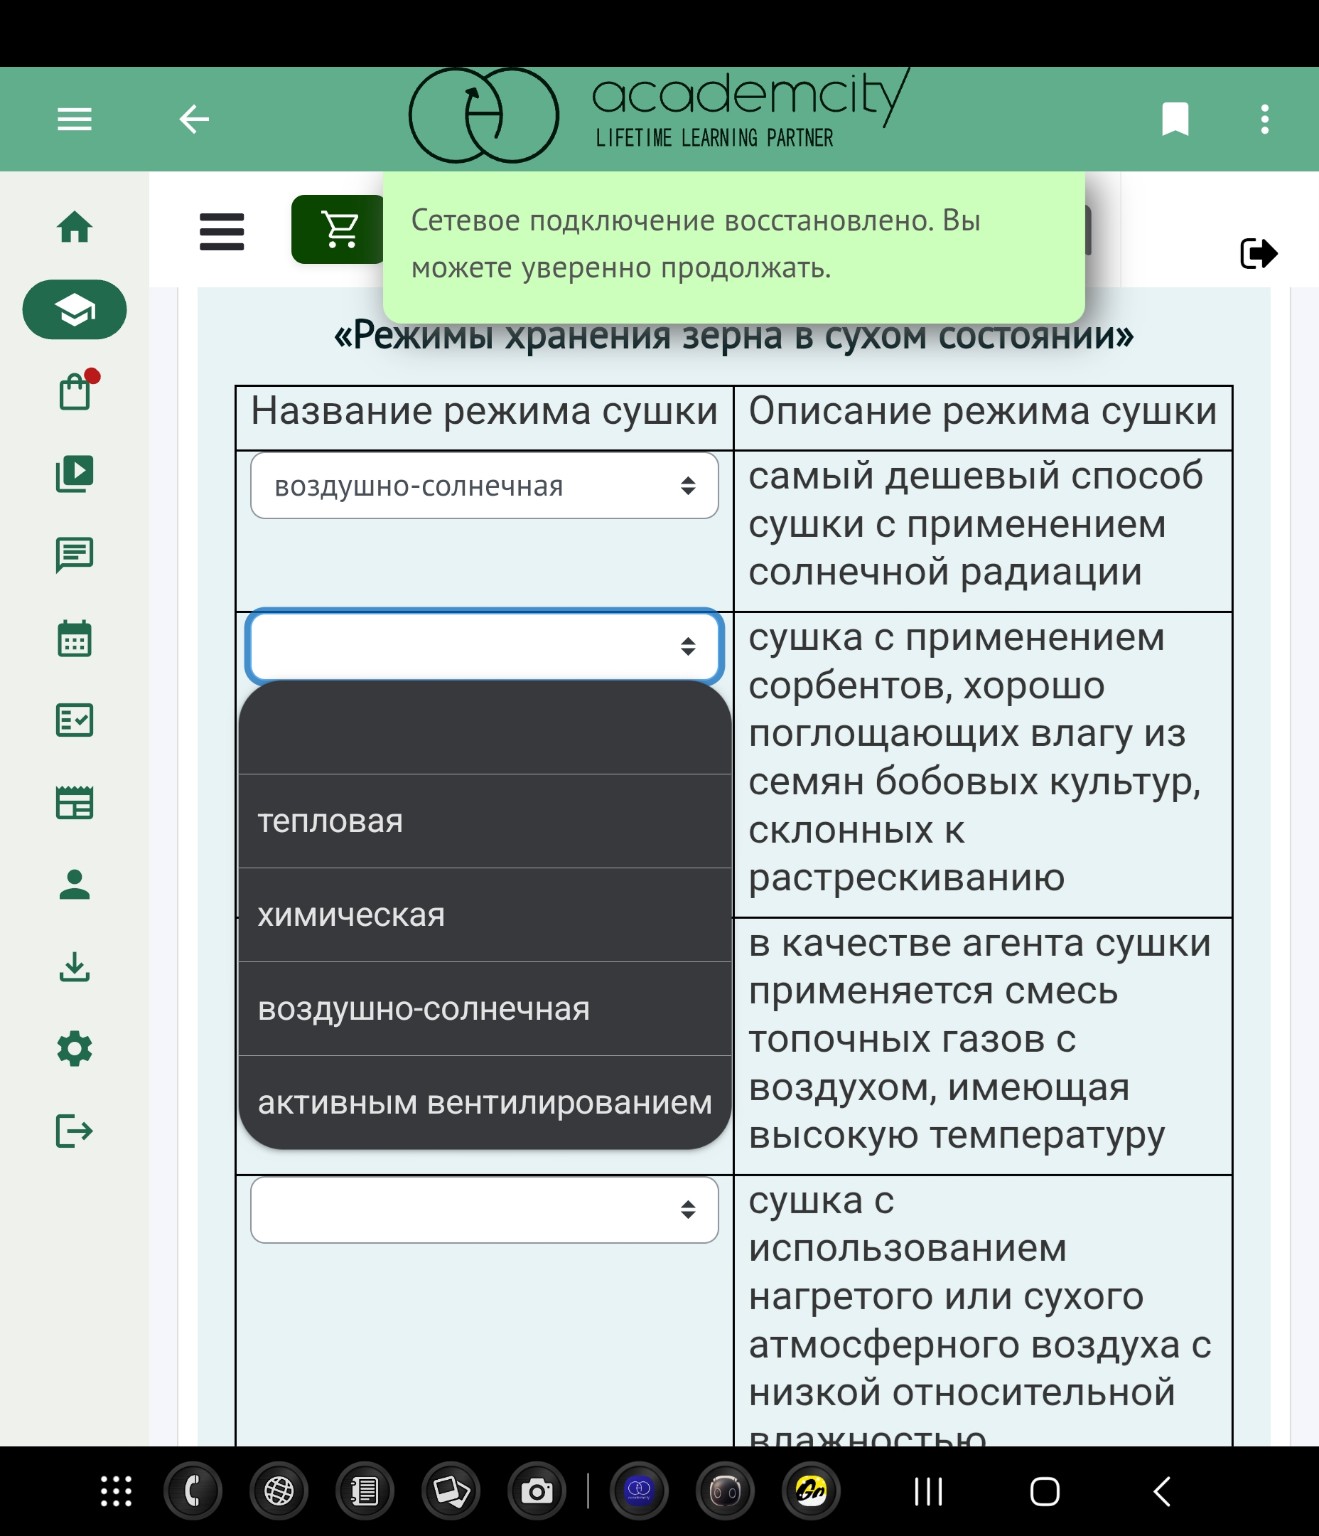
Task: Open the three-dot overflow menu
Action: point(1264,119)
